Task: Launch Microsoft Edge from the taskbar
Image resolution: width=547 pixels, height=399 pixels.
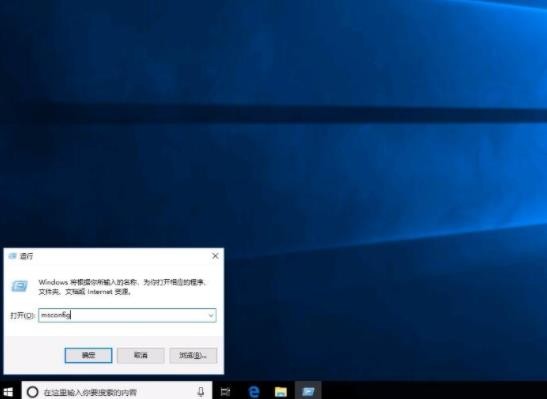Action: click(x=254, y=392)
